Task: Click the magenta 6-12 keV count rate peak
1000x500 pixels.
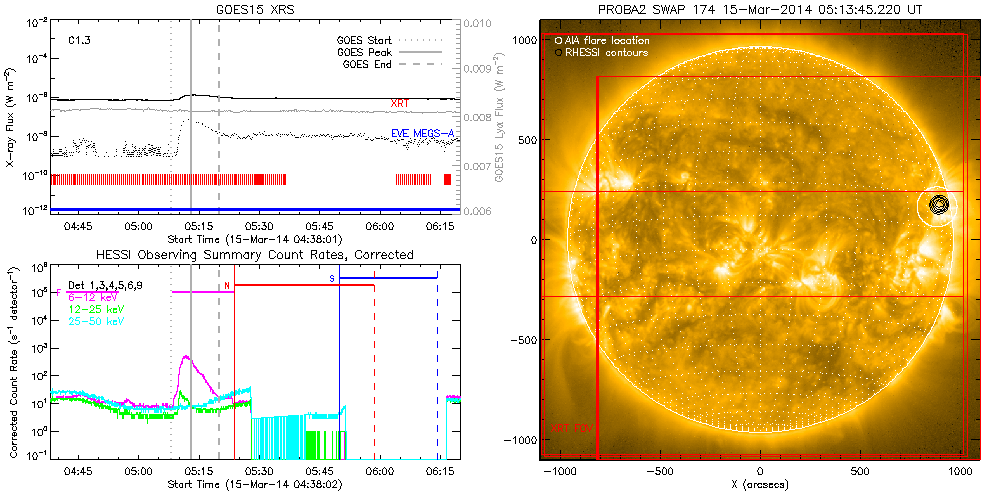Action: pos(184,357)
